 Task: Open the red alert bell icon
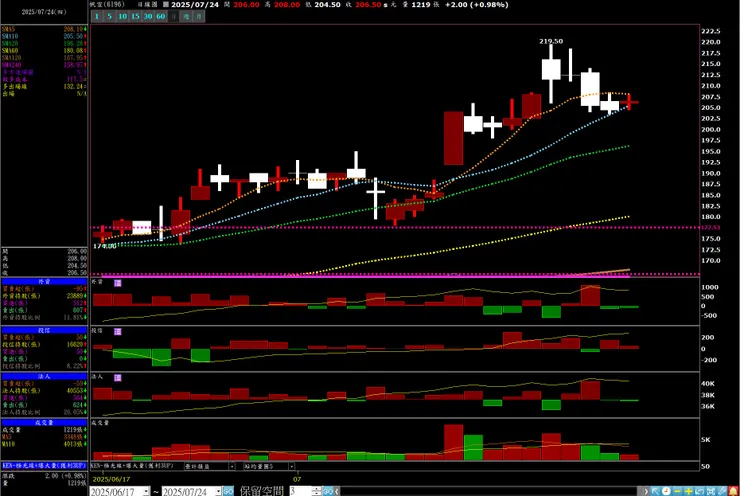(x=734, y=491)
